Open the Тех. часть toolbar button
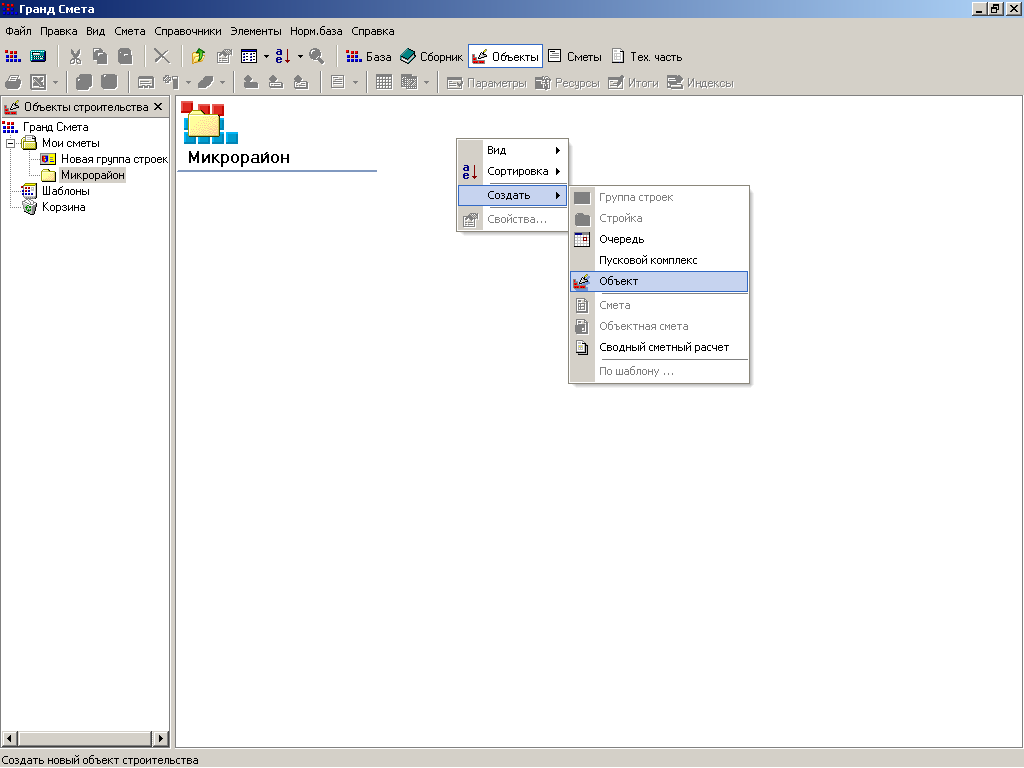 click(x=647, y=57)
